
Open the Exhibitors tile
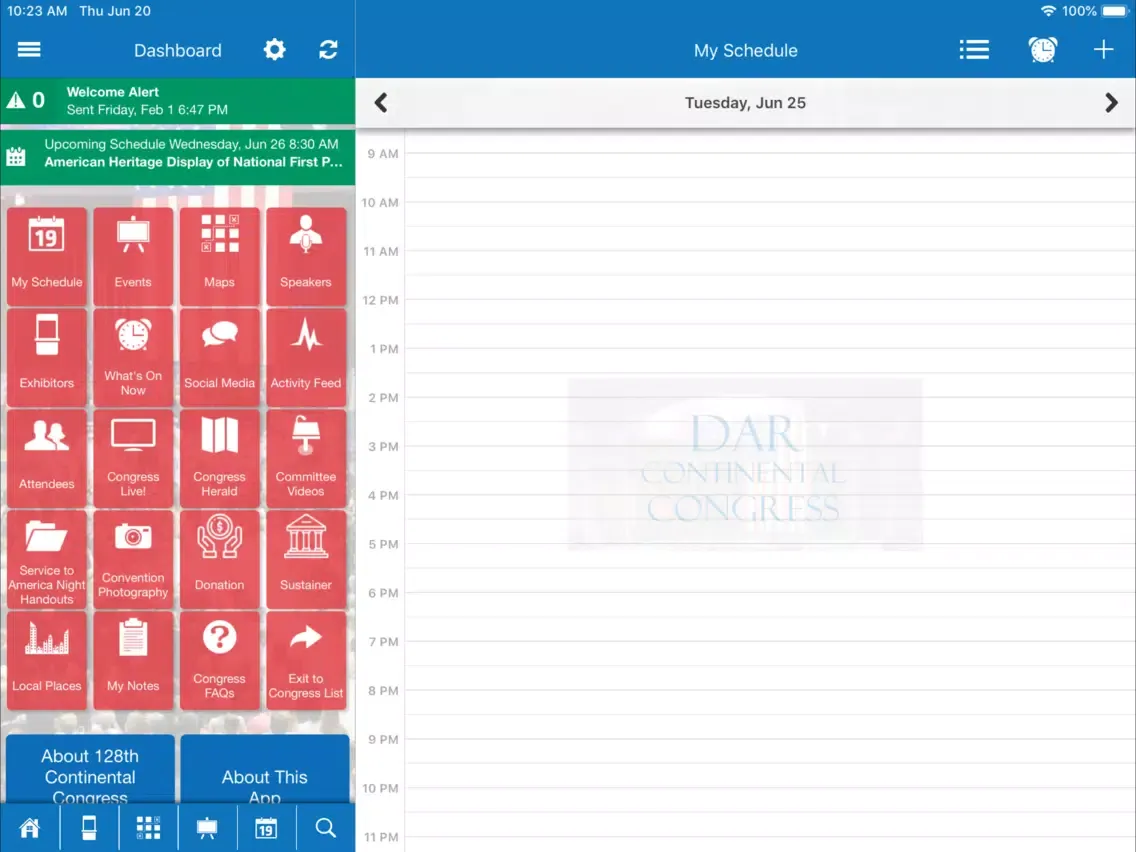coord(47,356)
